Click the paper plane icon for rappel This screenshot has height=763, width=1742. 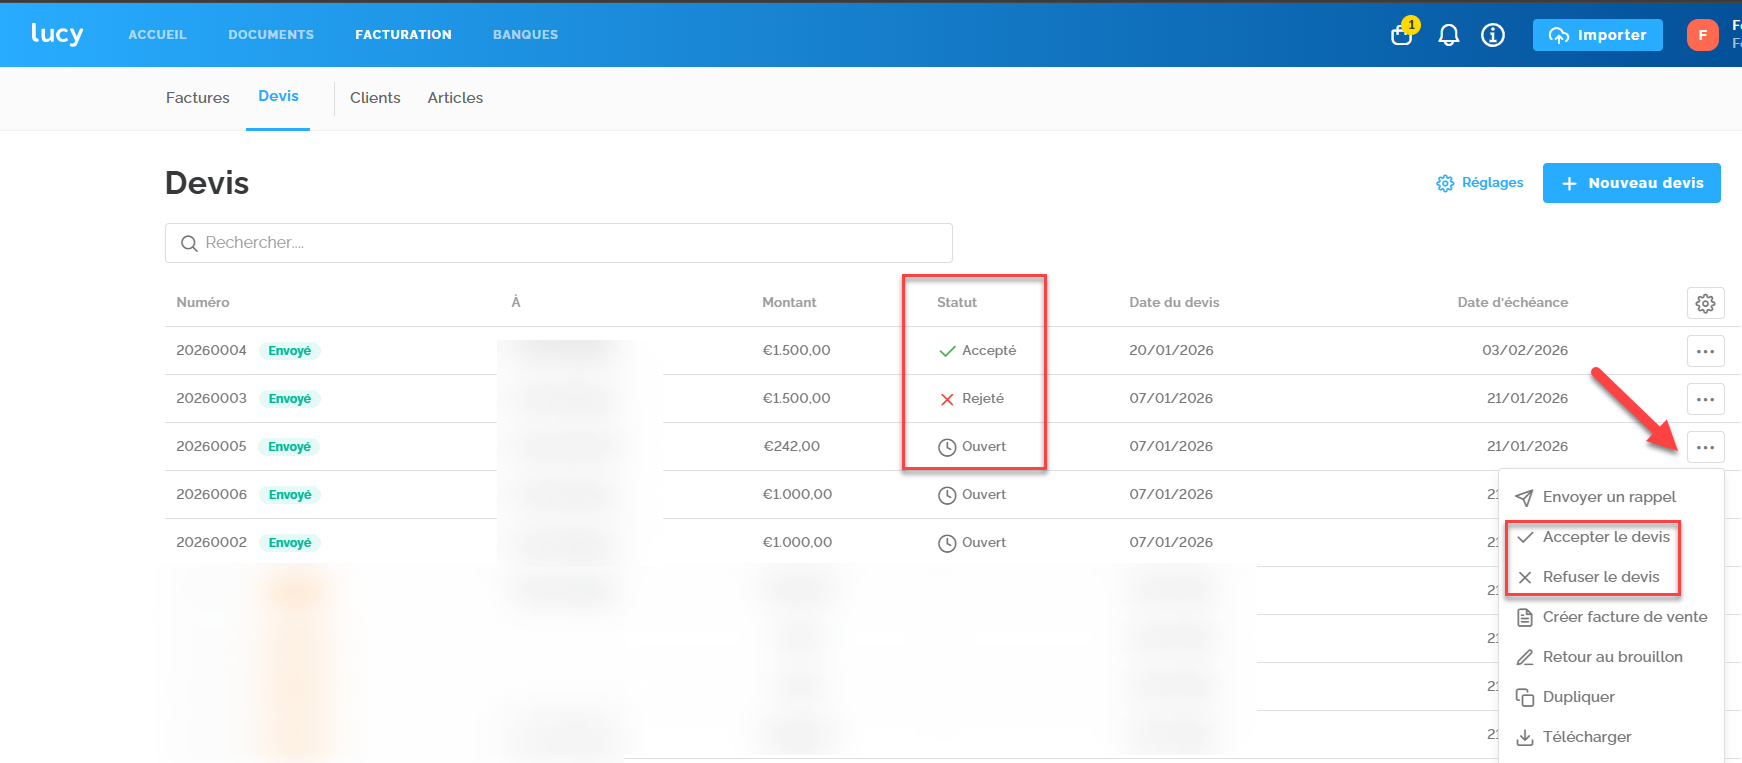1524,498
